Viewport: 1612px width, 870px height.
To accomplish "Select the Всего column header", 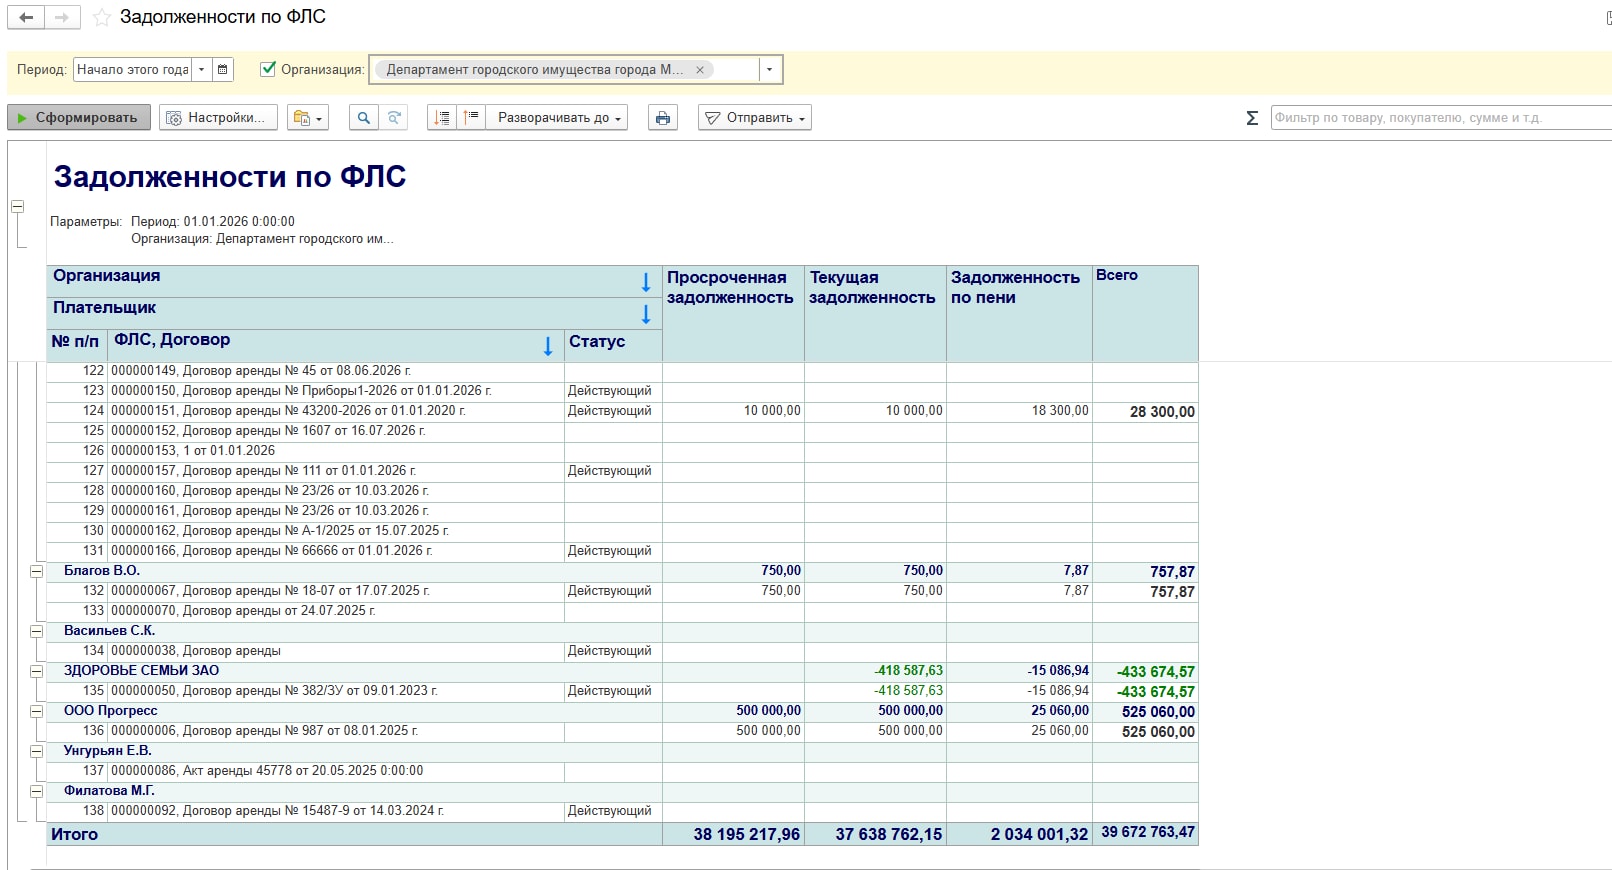I will (1145, 314).
